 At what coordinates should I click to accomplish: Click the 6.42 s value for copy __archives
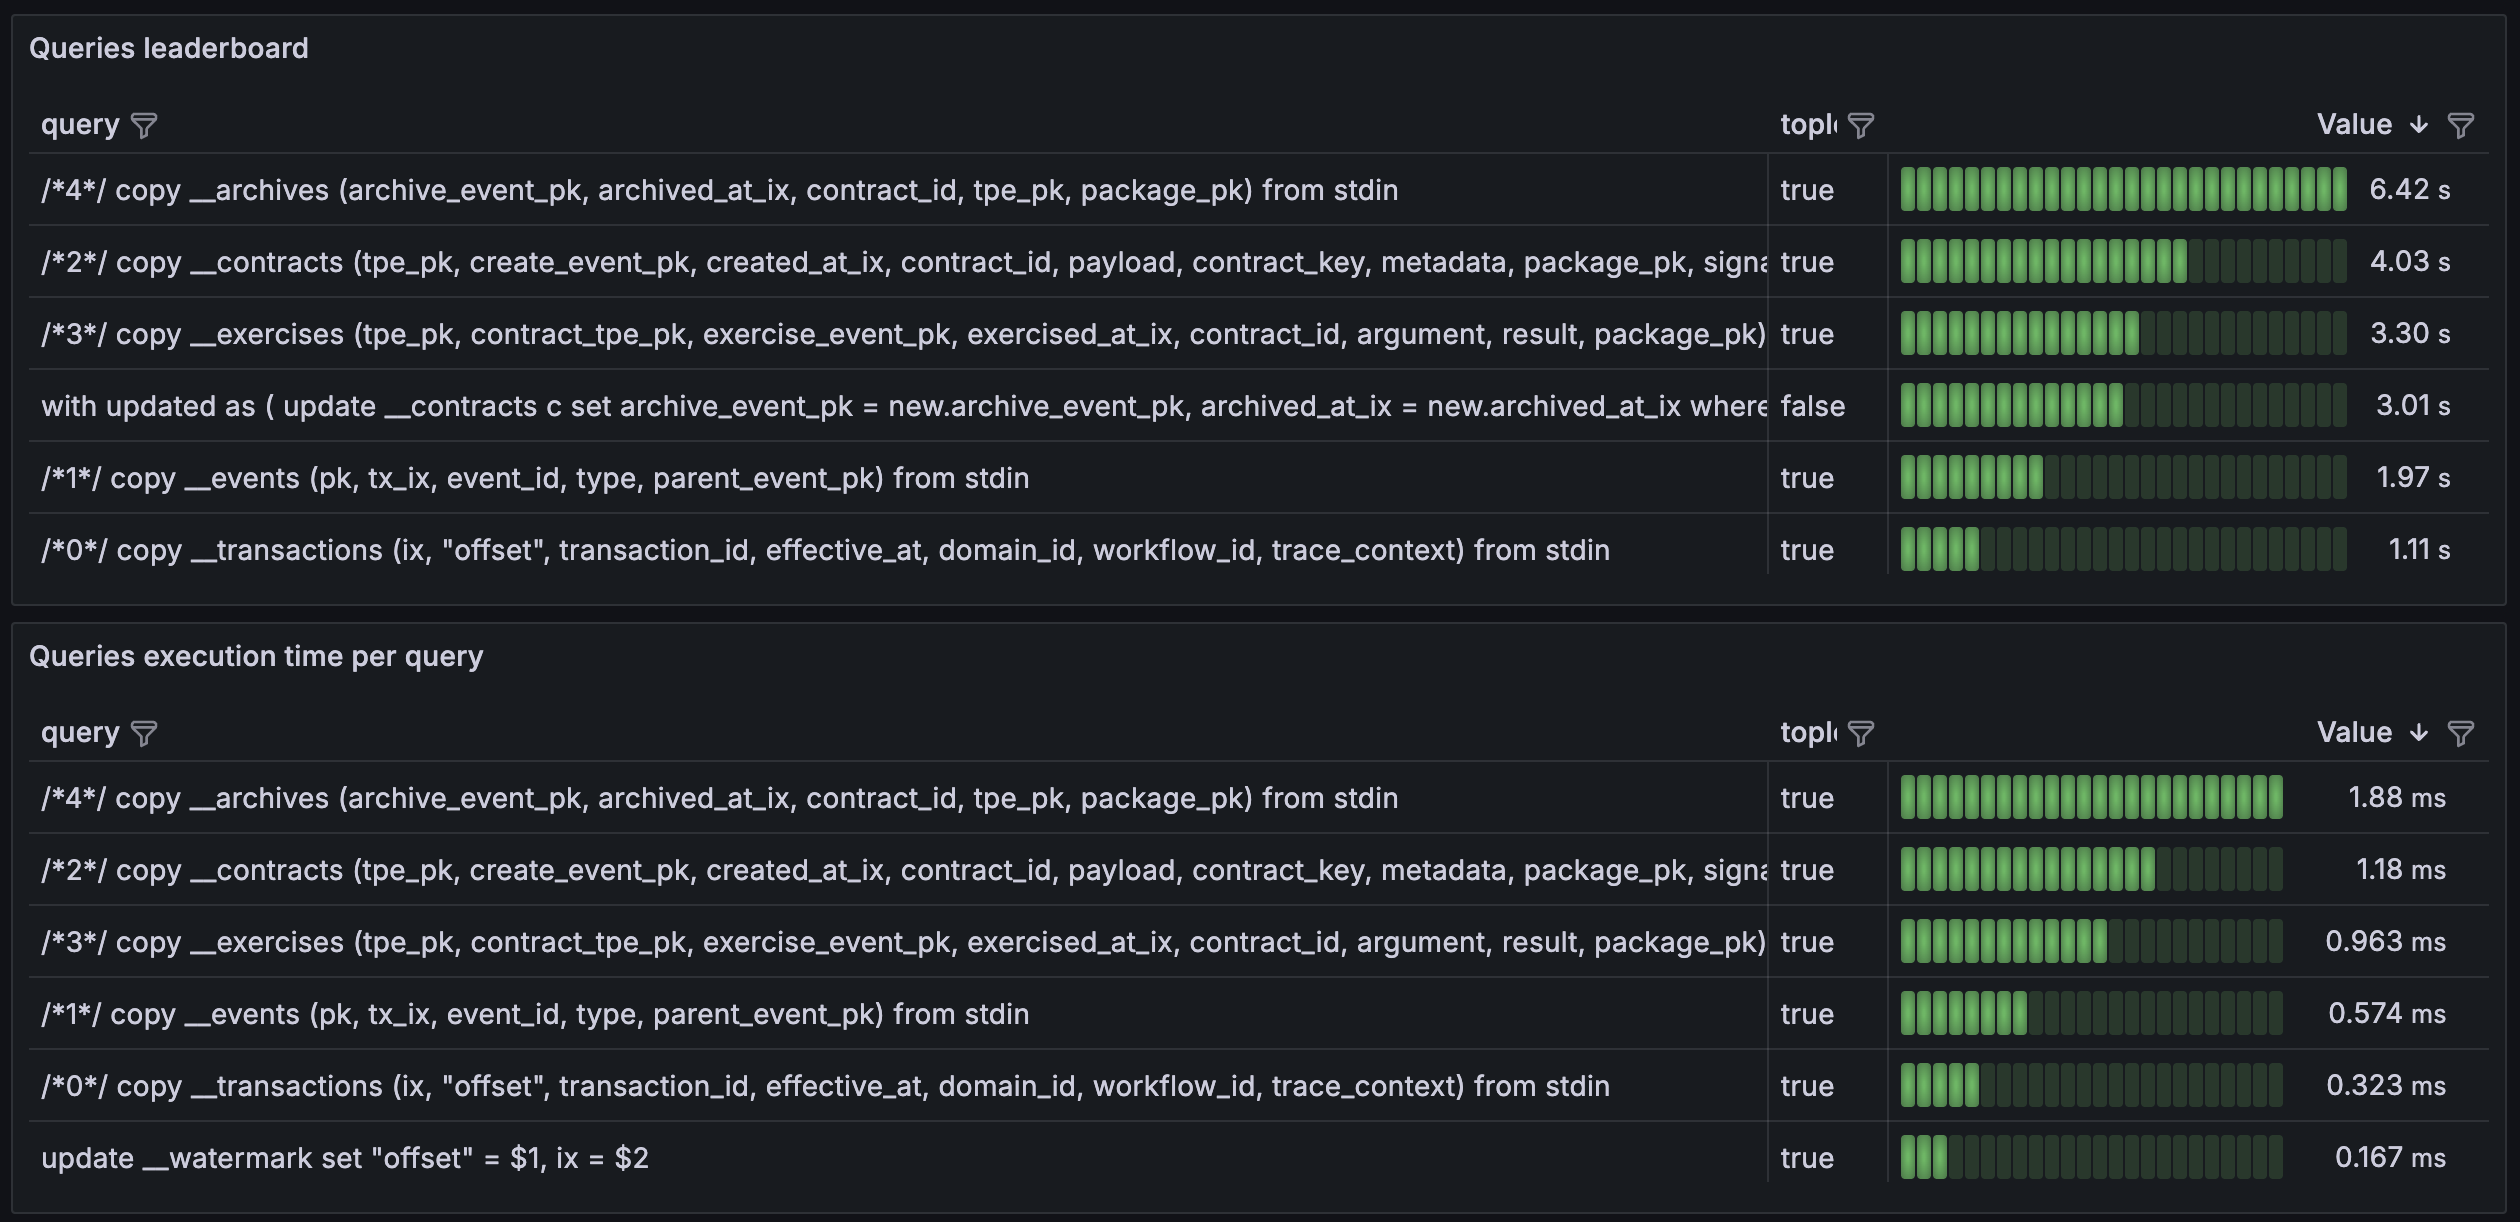pos(2411,190)
